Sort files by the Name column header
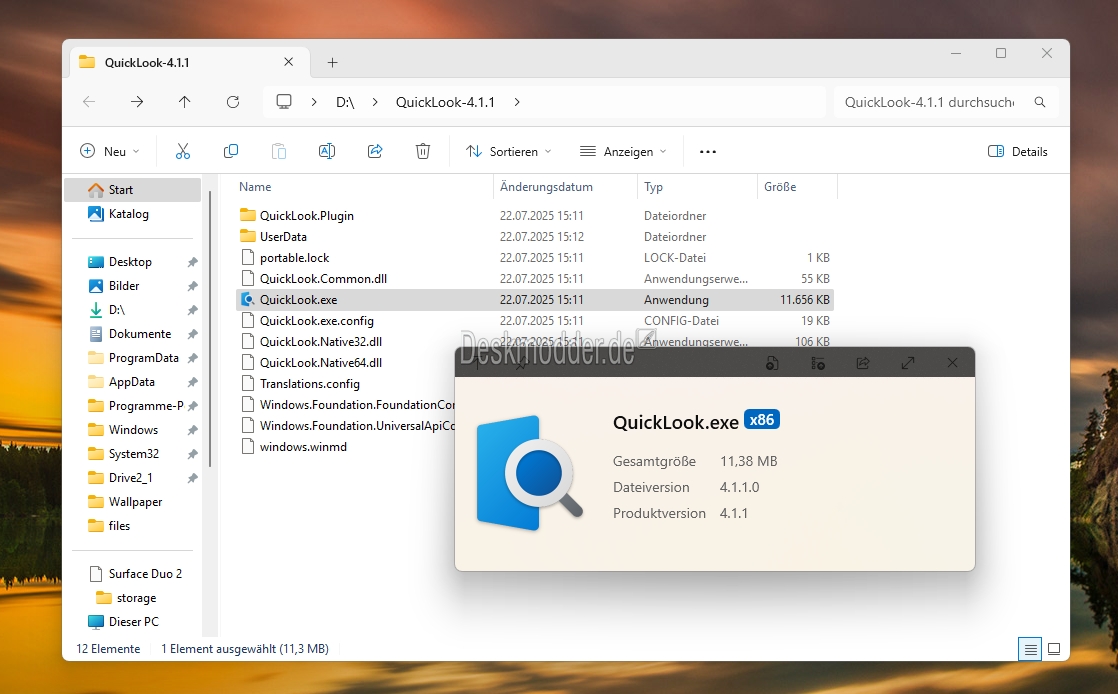Screen dimensions: 1118x694 tap(255, 187)
